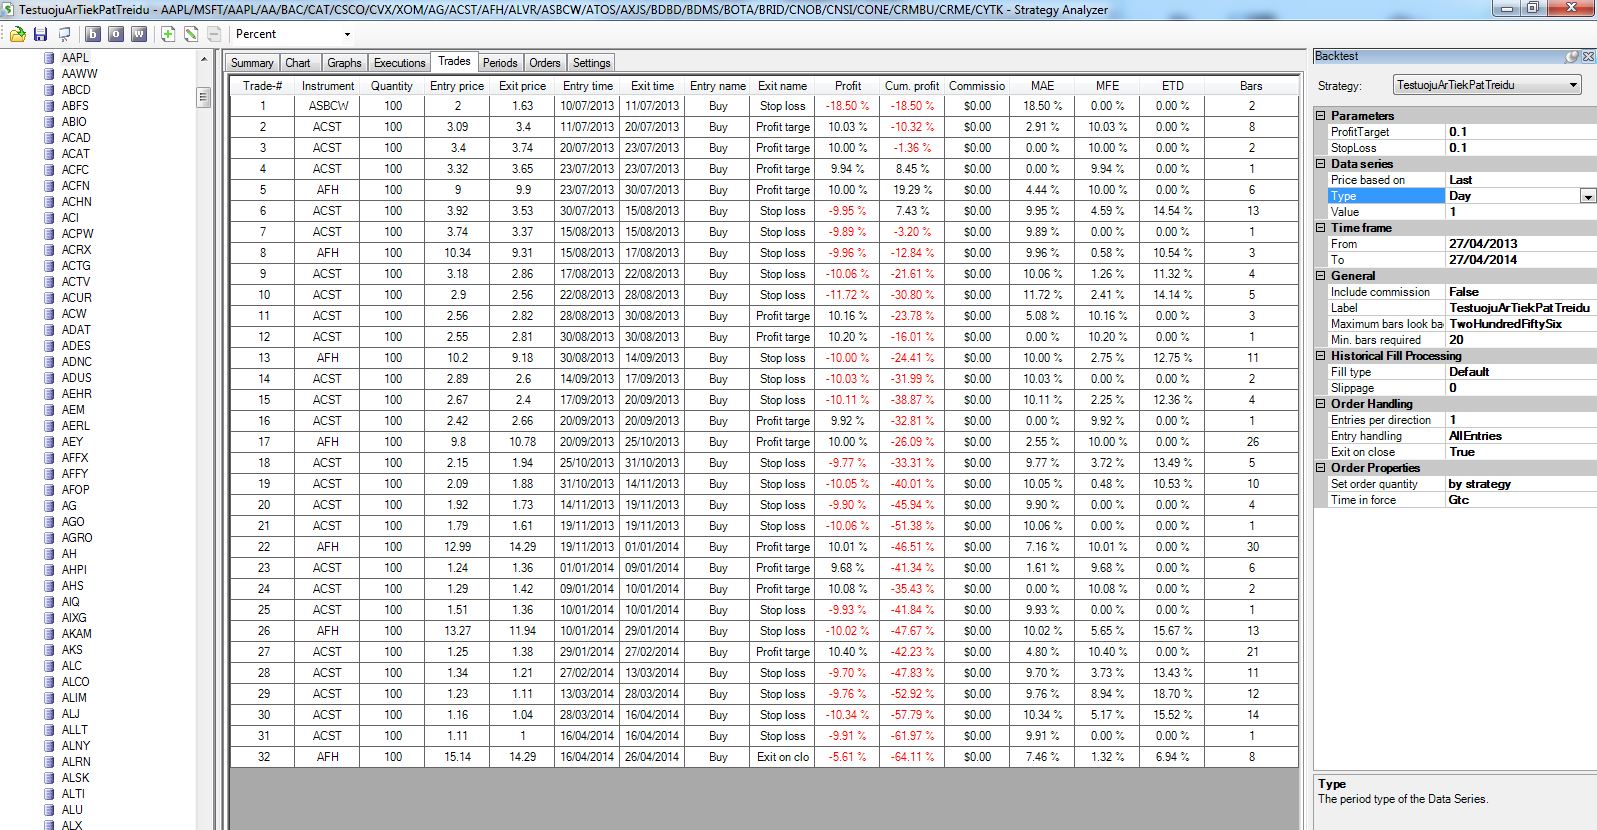Sort by the Entry price column header
Image resolution: width=1597 pixels, height=830 pixels.
[x=457, y=86]
